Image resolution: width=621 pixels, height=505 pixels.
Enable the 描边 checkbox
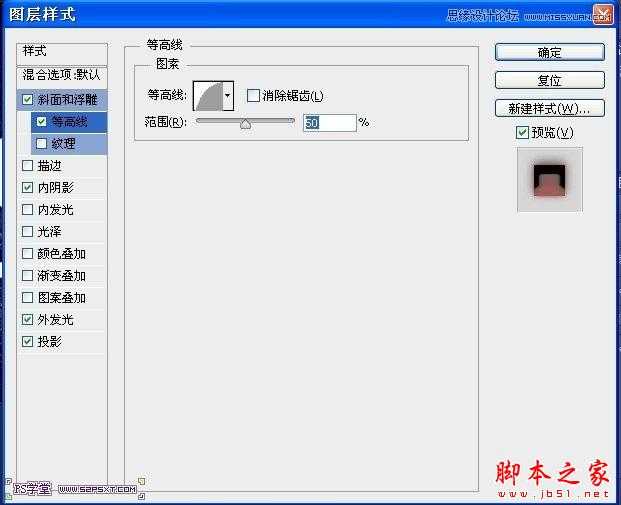coord(27,166)
